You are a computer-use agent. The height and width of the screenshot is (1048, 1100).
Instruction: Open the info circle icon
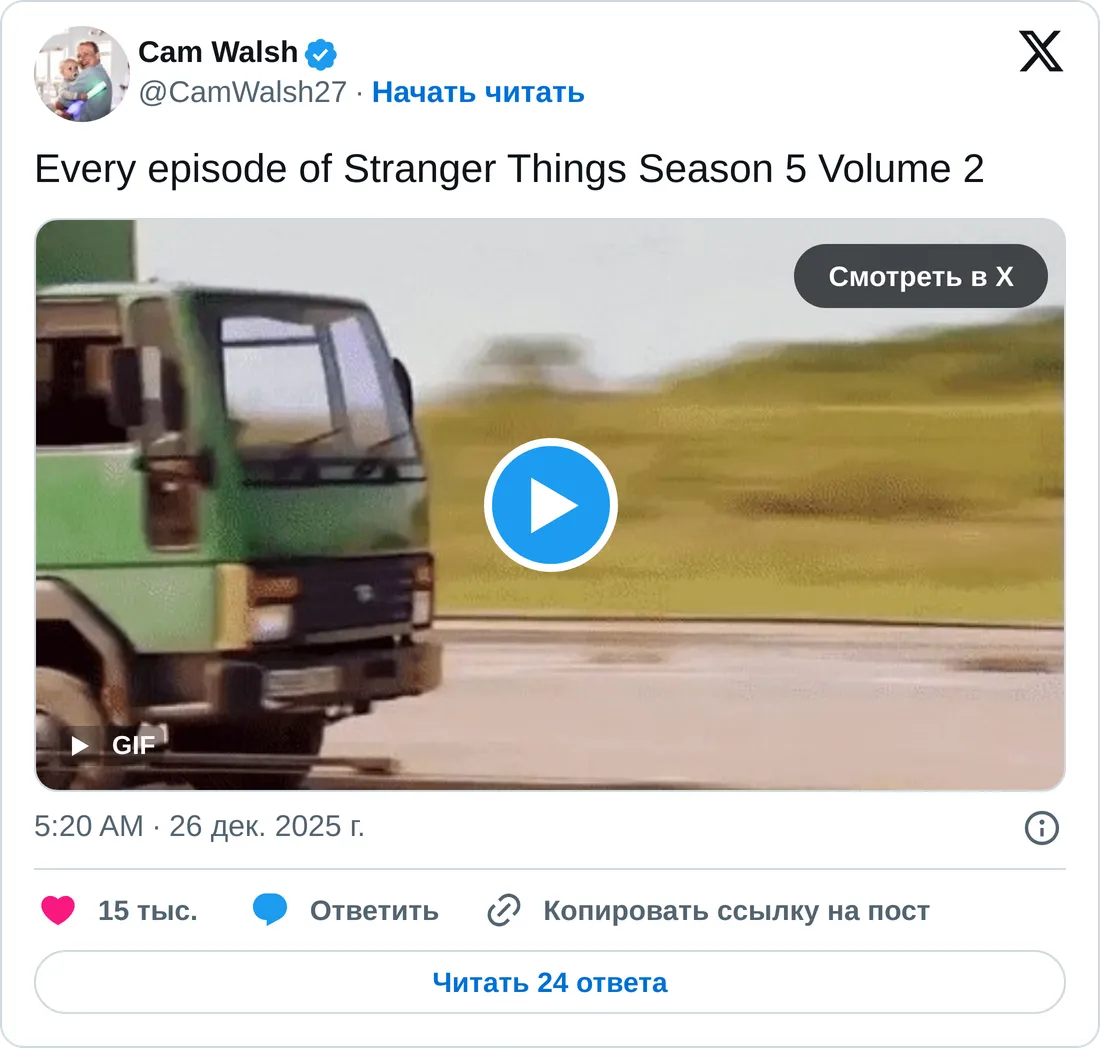click(1041, 828)
